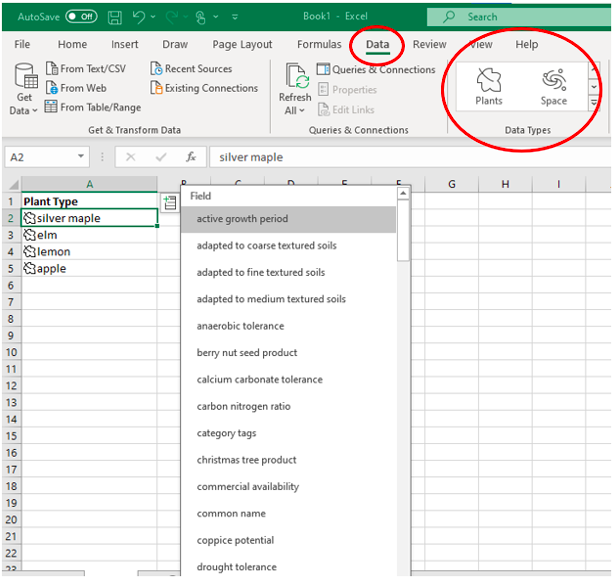The height and width of the screenshot is (582, 615).
Task: Click the field list scrollbar thumb
Action: (x=403, y=231)
